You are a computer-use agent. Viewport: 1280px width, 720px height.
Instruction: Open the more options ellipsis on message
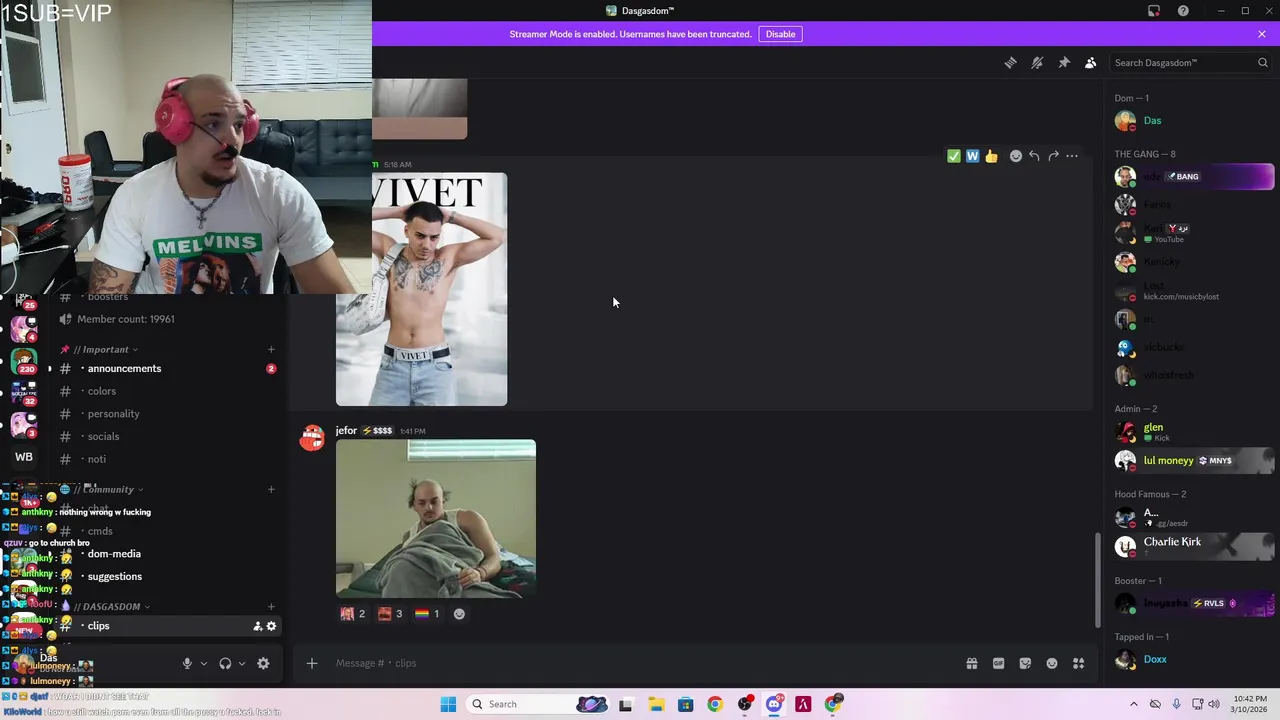point(1072,156)
